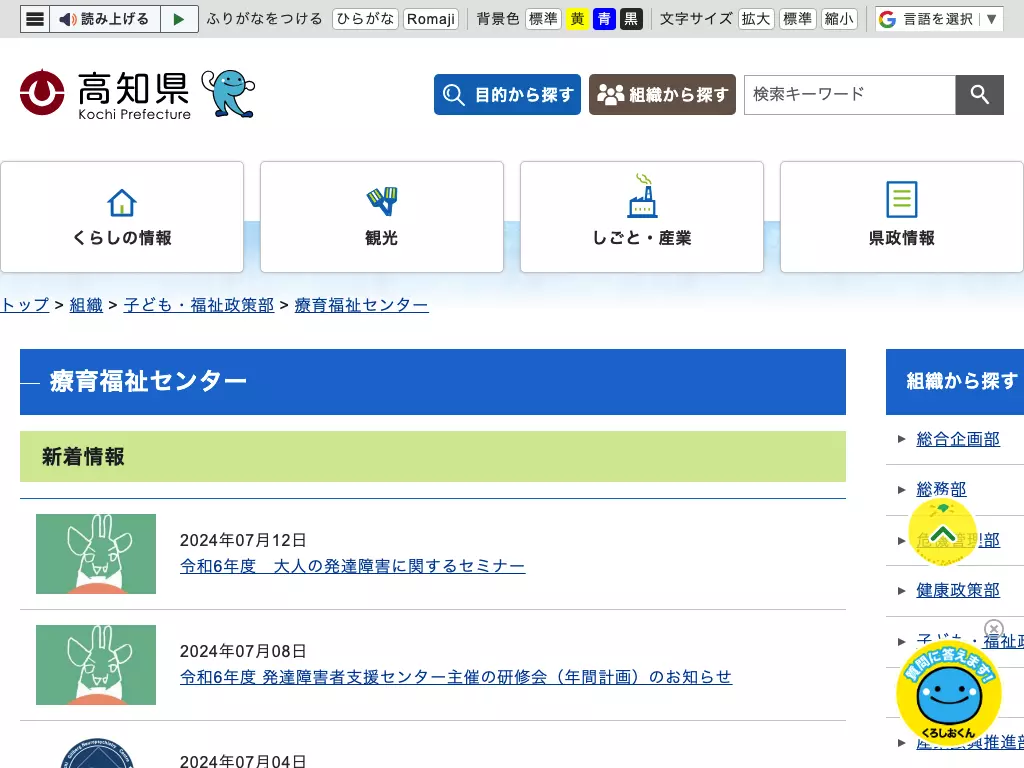Open 県政情報 tab
1024x768 pixels.
click(x=902, y=217)
